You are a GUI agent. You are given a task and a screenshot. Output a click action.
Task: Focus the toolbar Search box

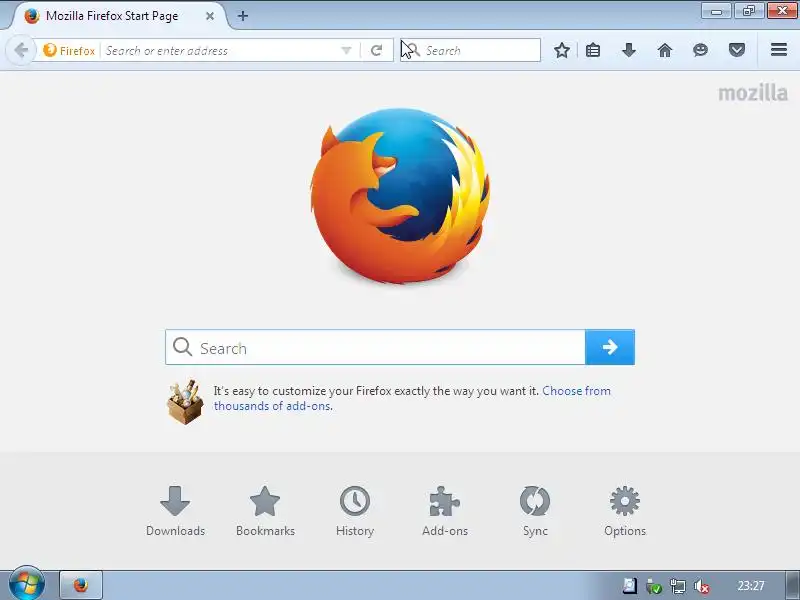[470, 51]
